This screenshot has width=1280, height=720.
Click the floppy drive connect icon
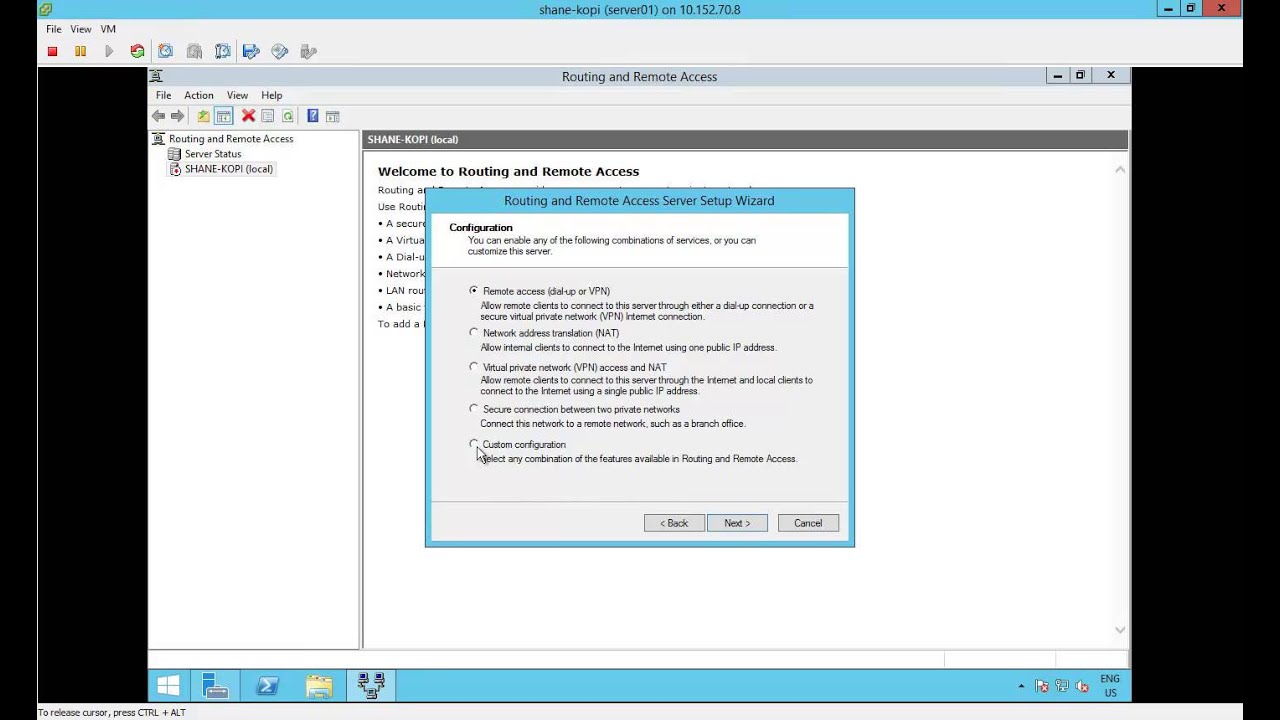point(251,51)
